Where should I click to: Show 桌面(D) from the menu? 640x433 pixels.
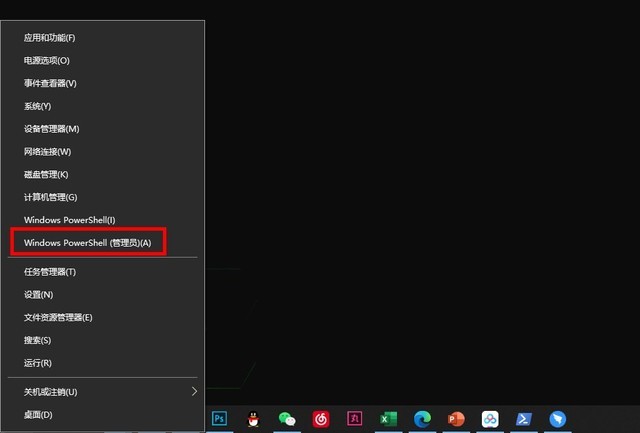coord(103,415)
